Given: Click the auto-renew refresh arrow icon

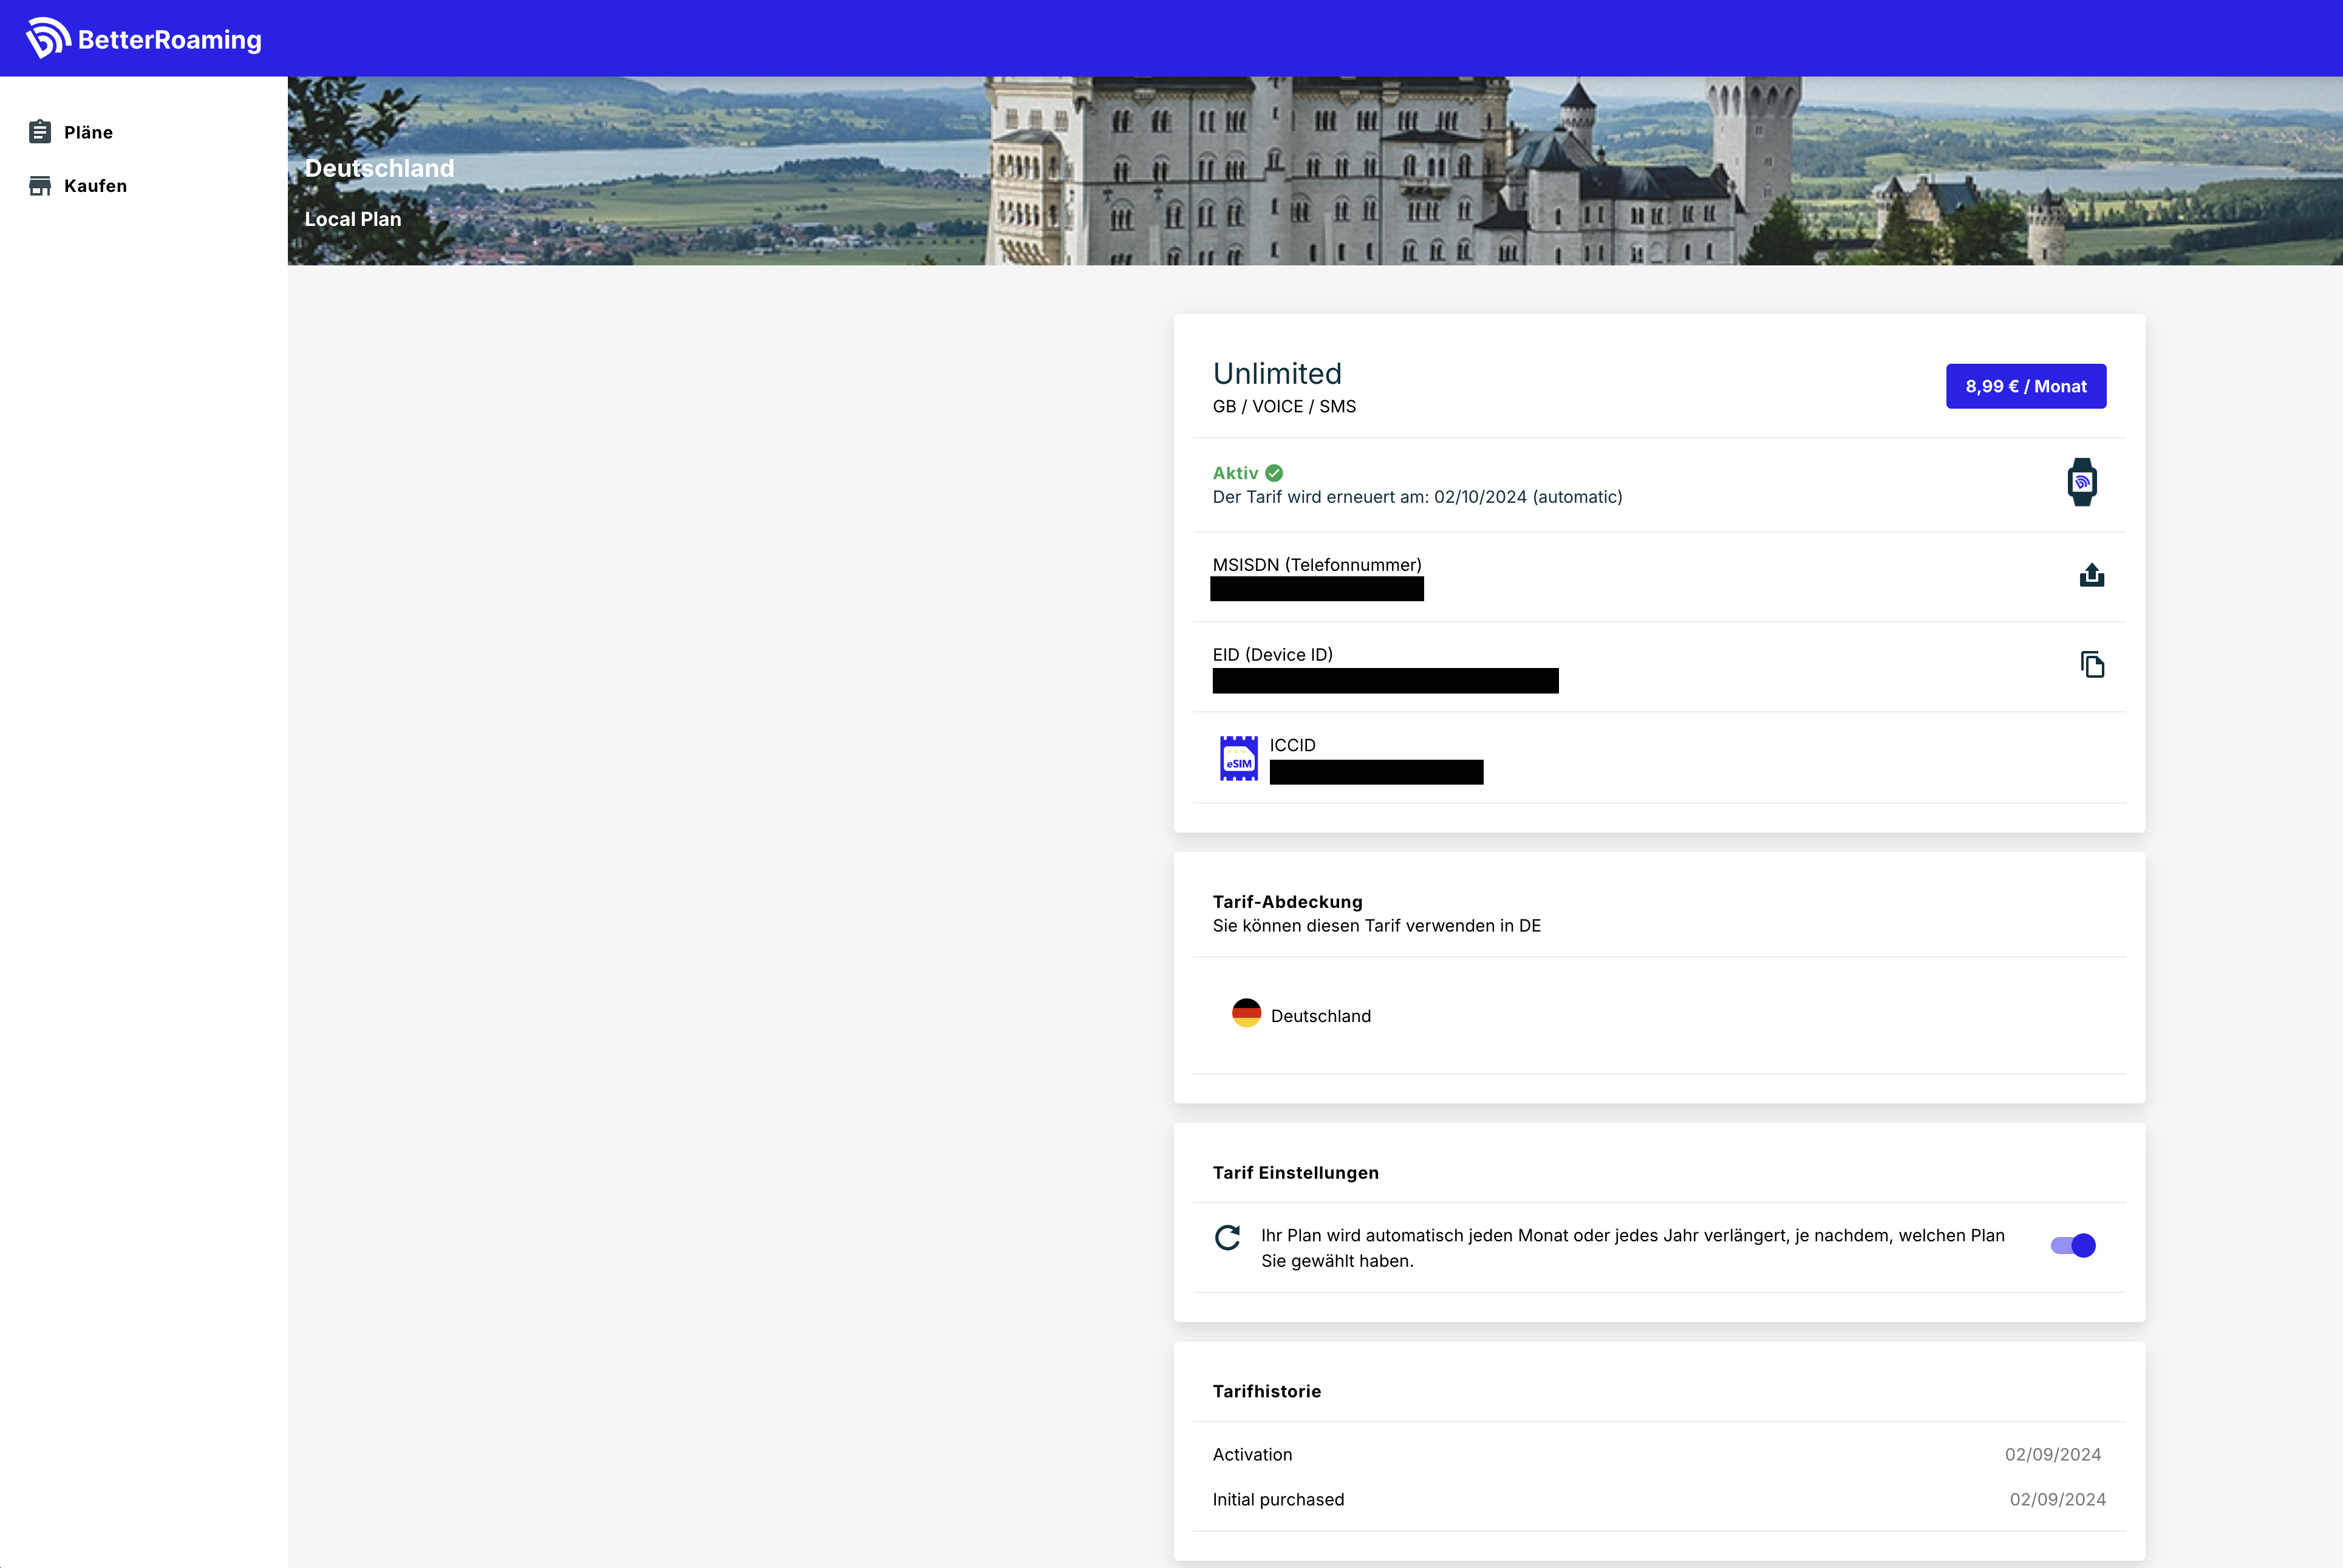Looking at the screenshot, I should pos(1227,1238).
